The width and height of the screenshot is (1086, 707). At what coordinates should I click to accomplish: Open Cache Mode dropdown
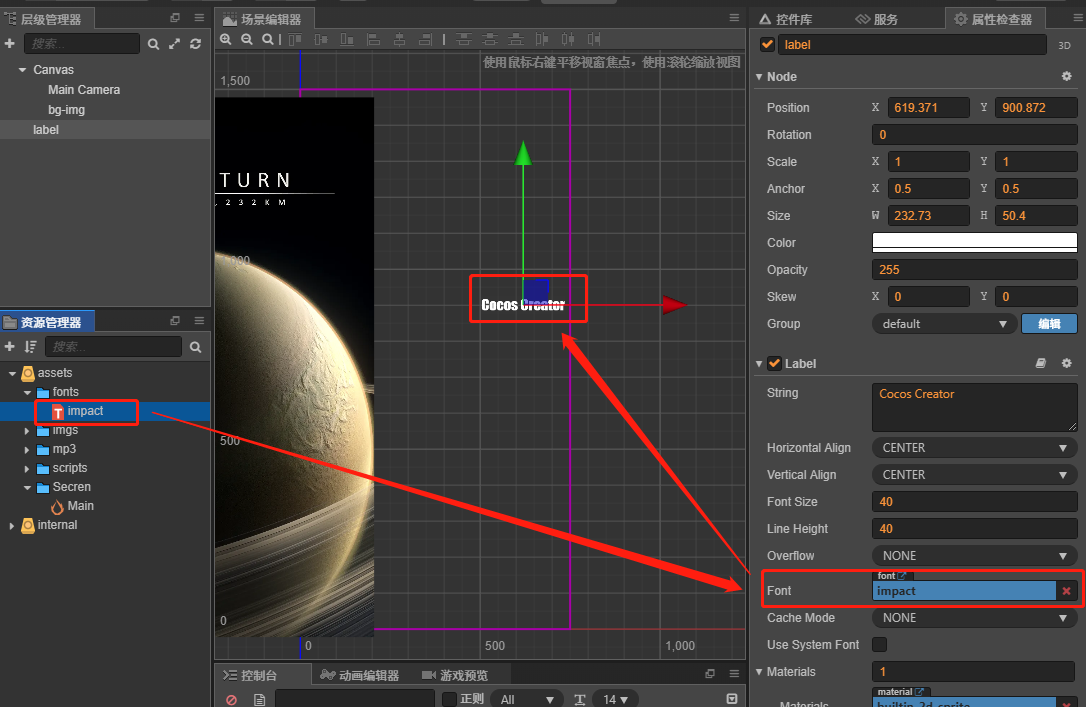click(x=974, y=618)
